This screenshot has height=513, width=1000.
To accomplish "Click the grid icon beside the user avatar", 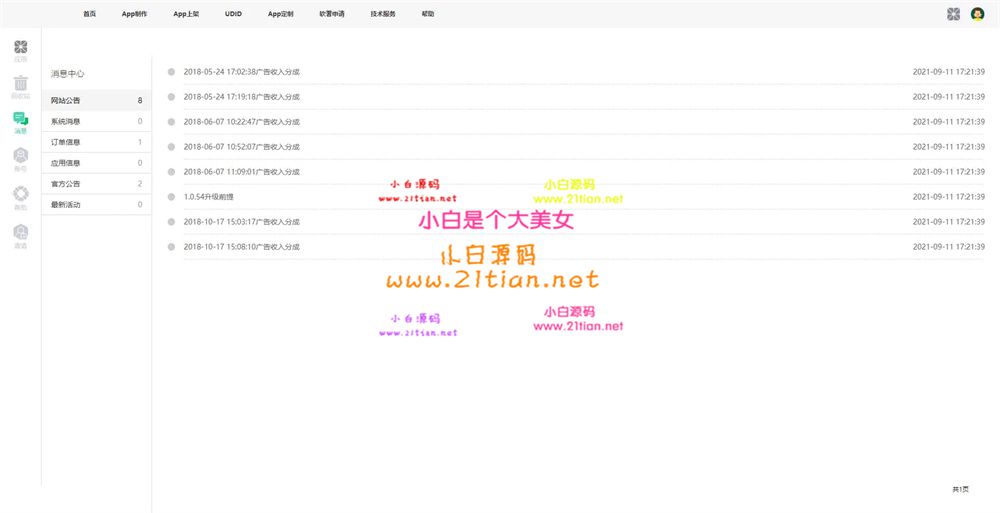I will tap(953, 14).
